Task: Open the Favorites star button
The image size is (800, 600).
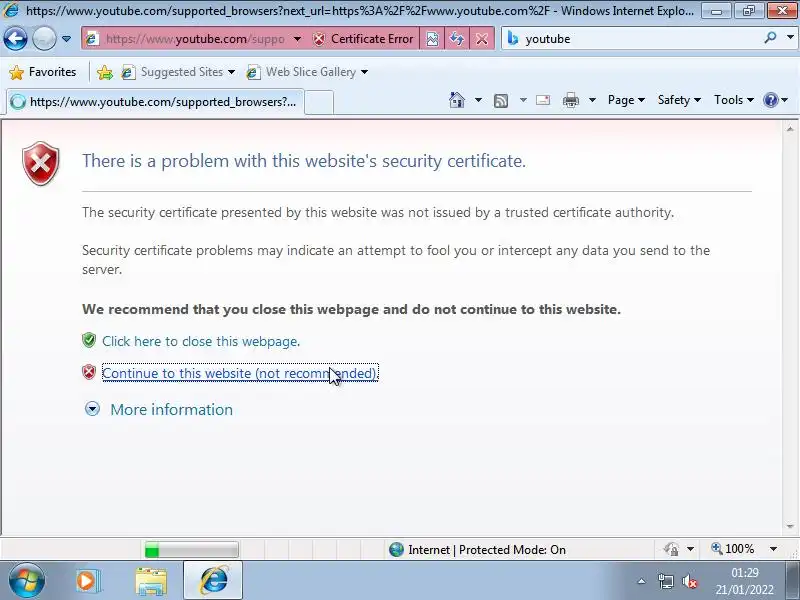Action: 43,72
